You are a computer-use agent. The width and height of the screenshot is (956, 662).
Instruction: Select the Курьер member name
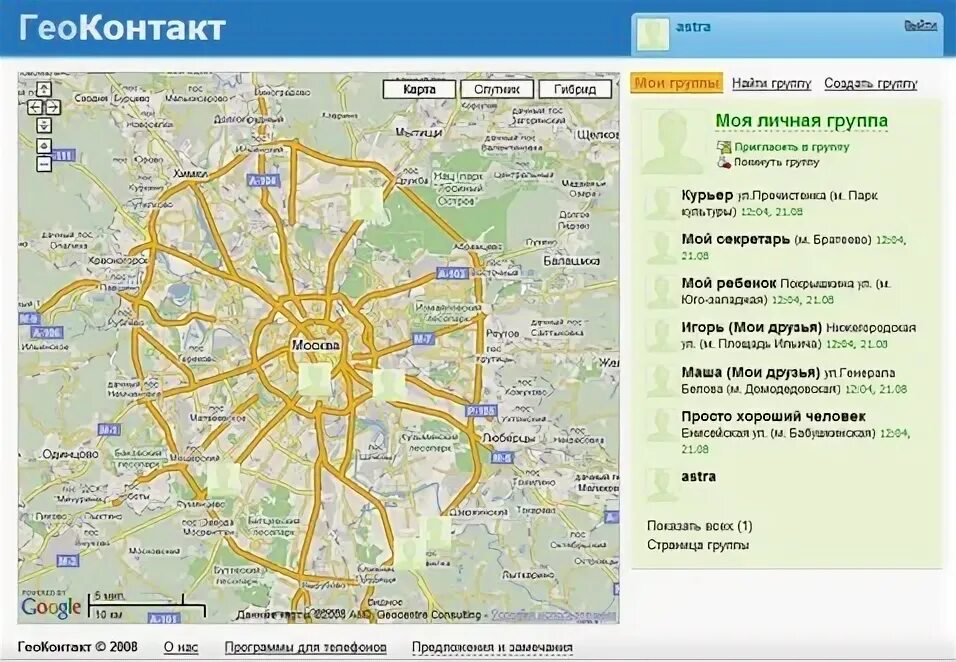[707, 195]
